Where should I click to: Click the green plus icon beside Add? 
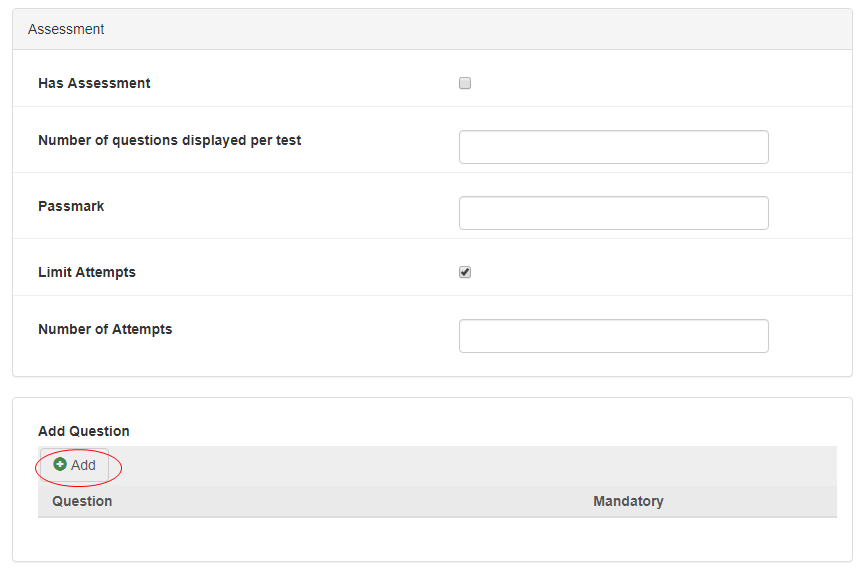coord(60,465)
